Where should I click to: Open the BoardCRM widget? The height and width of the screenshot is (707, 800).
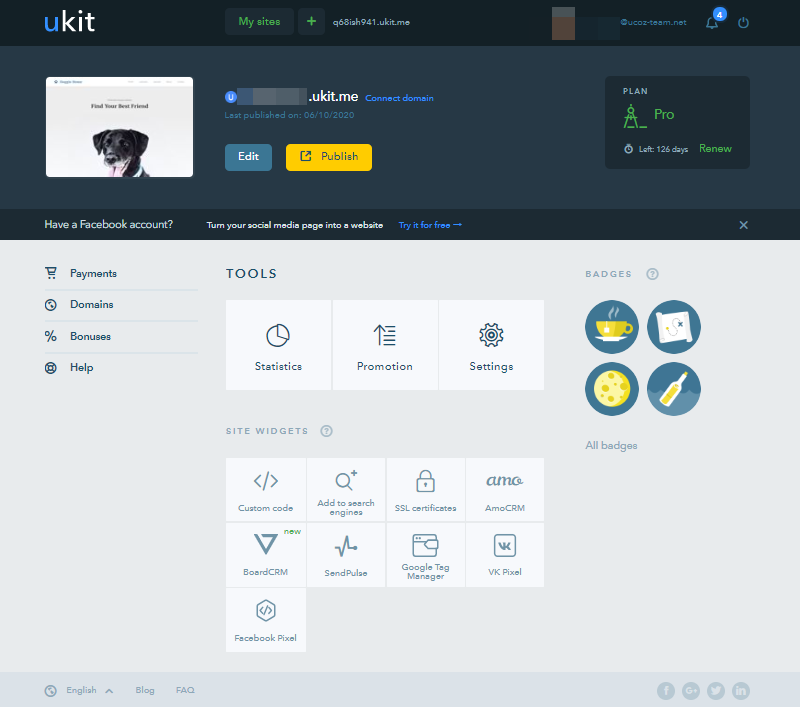point(265,554)
